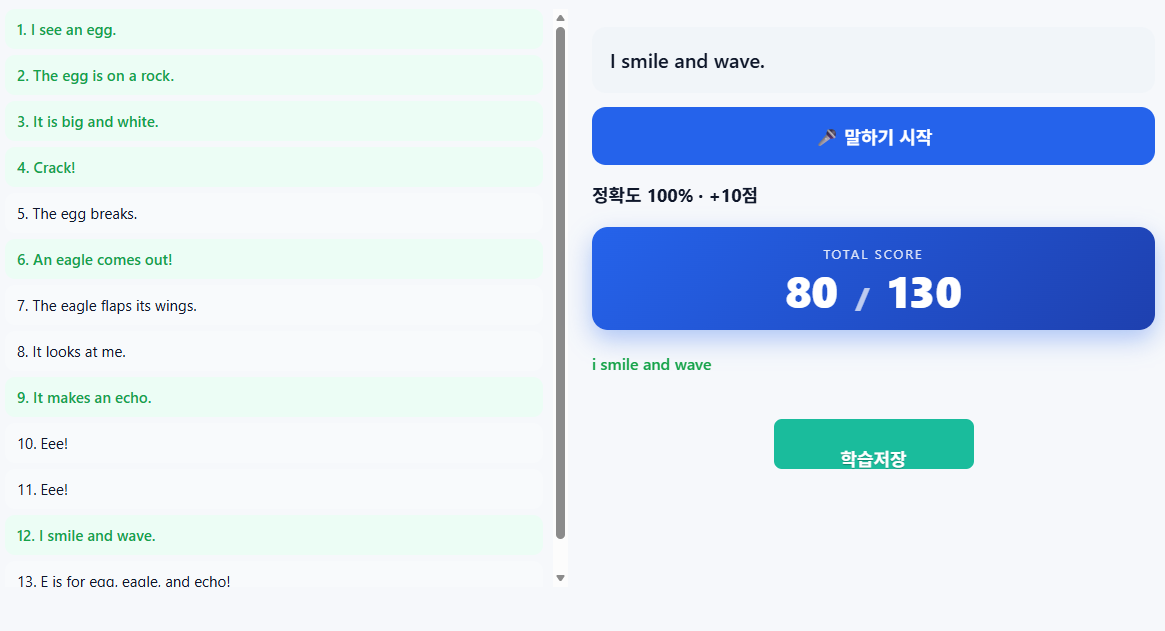Select sentence 3 'It is big and white.'
This screenshot has width=1165, height=631.
coord(274,122)
